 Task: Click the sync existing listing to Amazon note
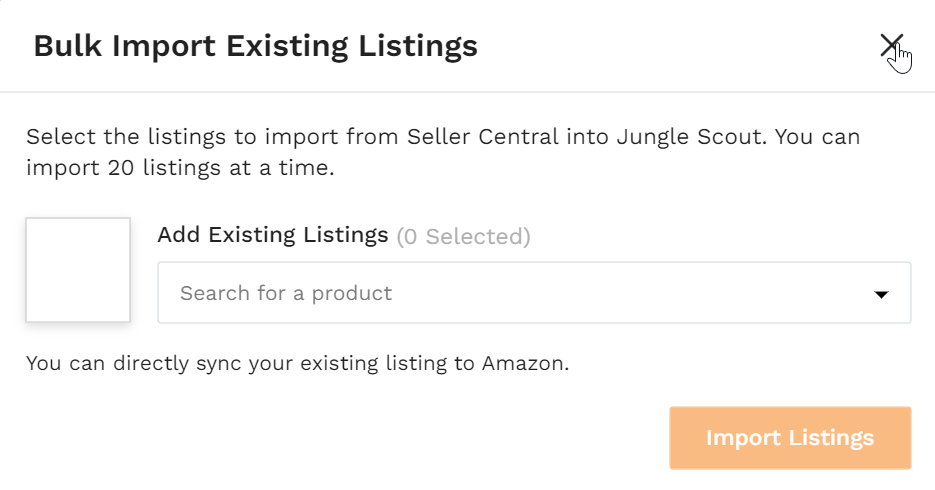pos(298,363)
